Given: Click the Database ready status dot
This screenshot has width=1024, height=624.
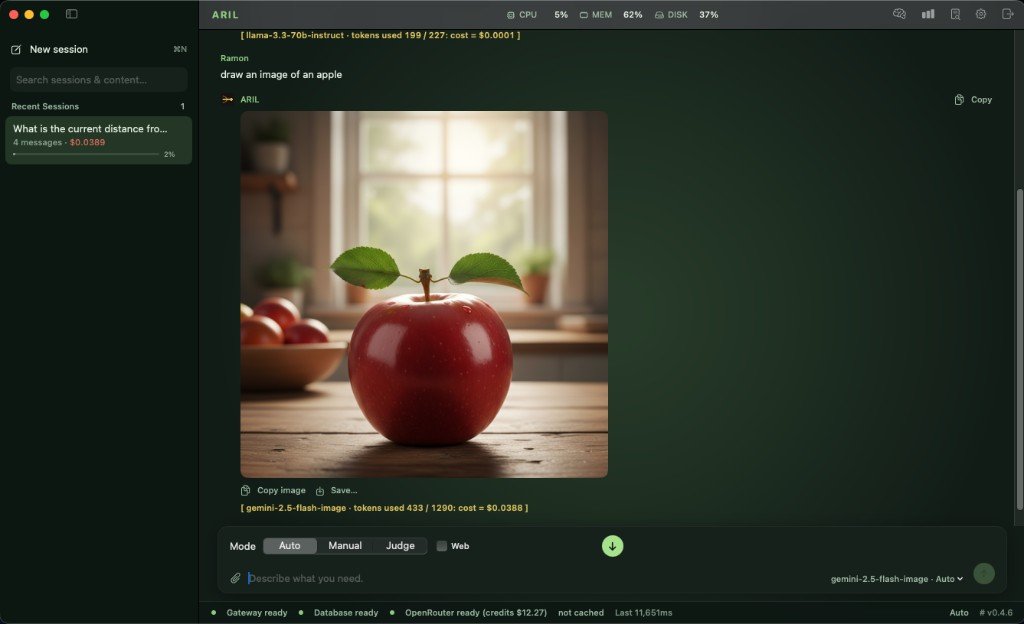Looking at the screenshot, I should [x=300, y=612].
